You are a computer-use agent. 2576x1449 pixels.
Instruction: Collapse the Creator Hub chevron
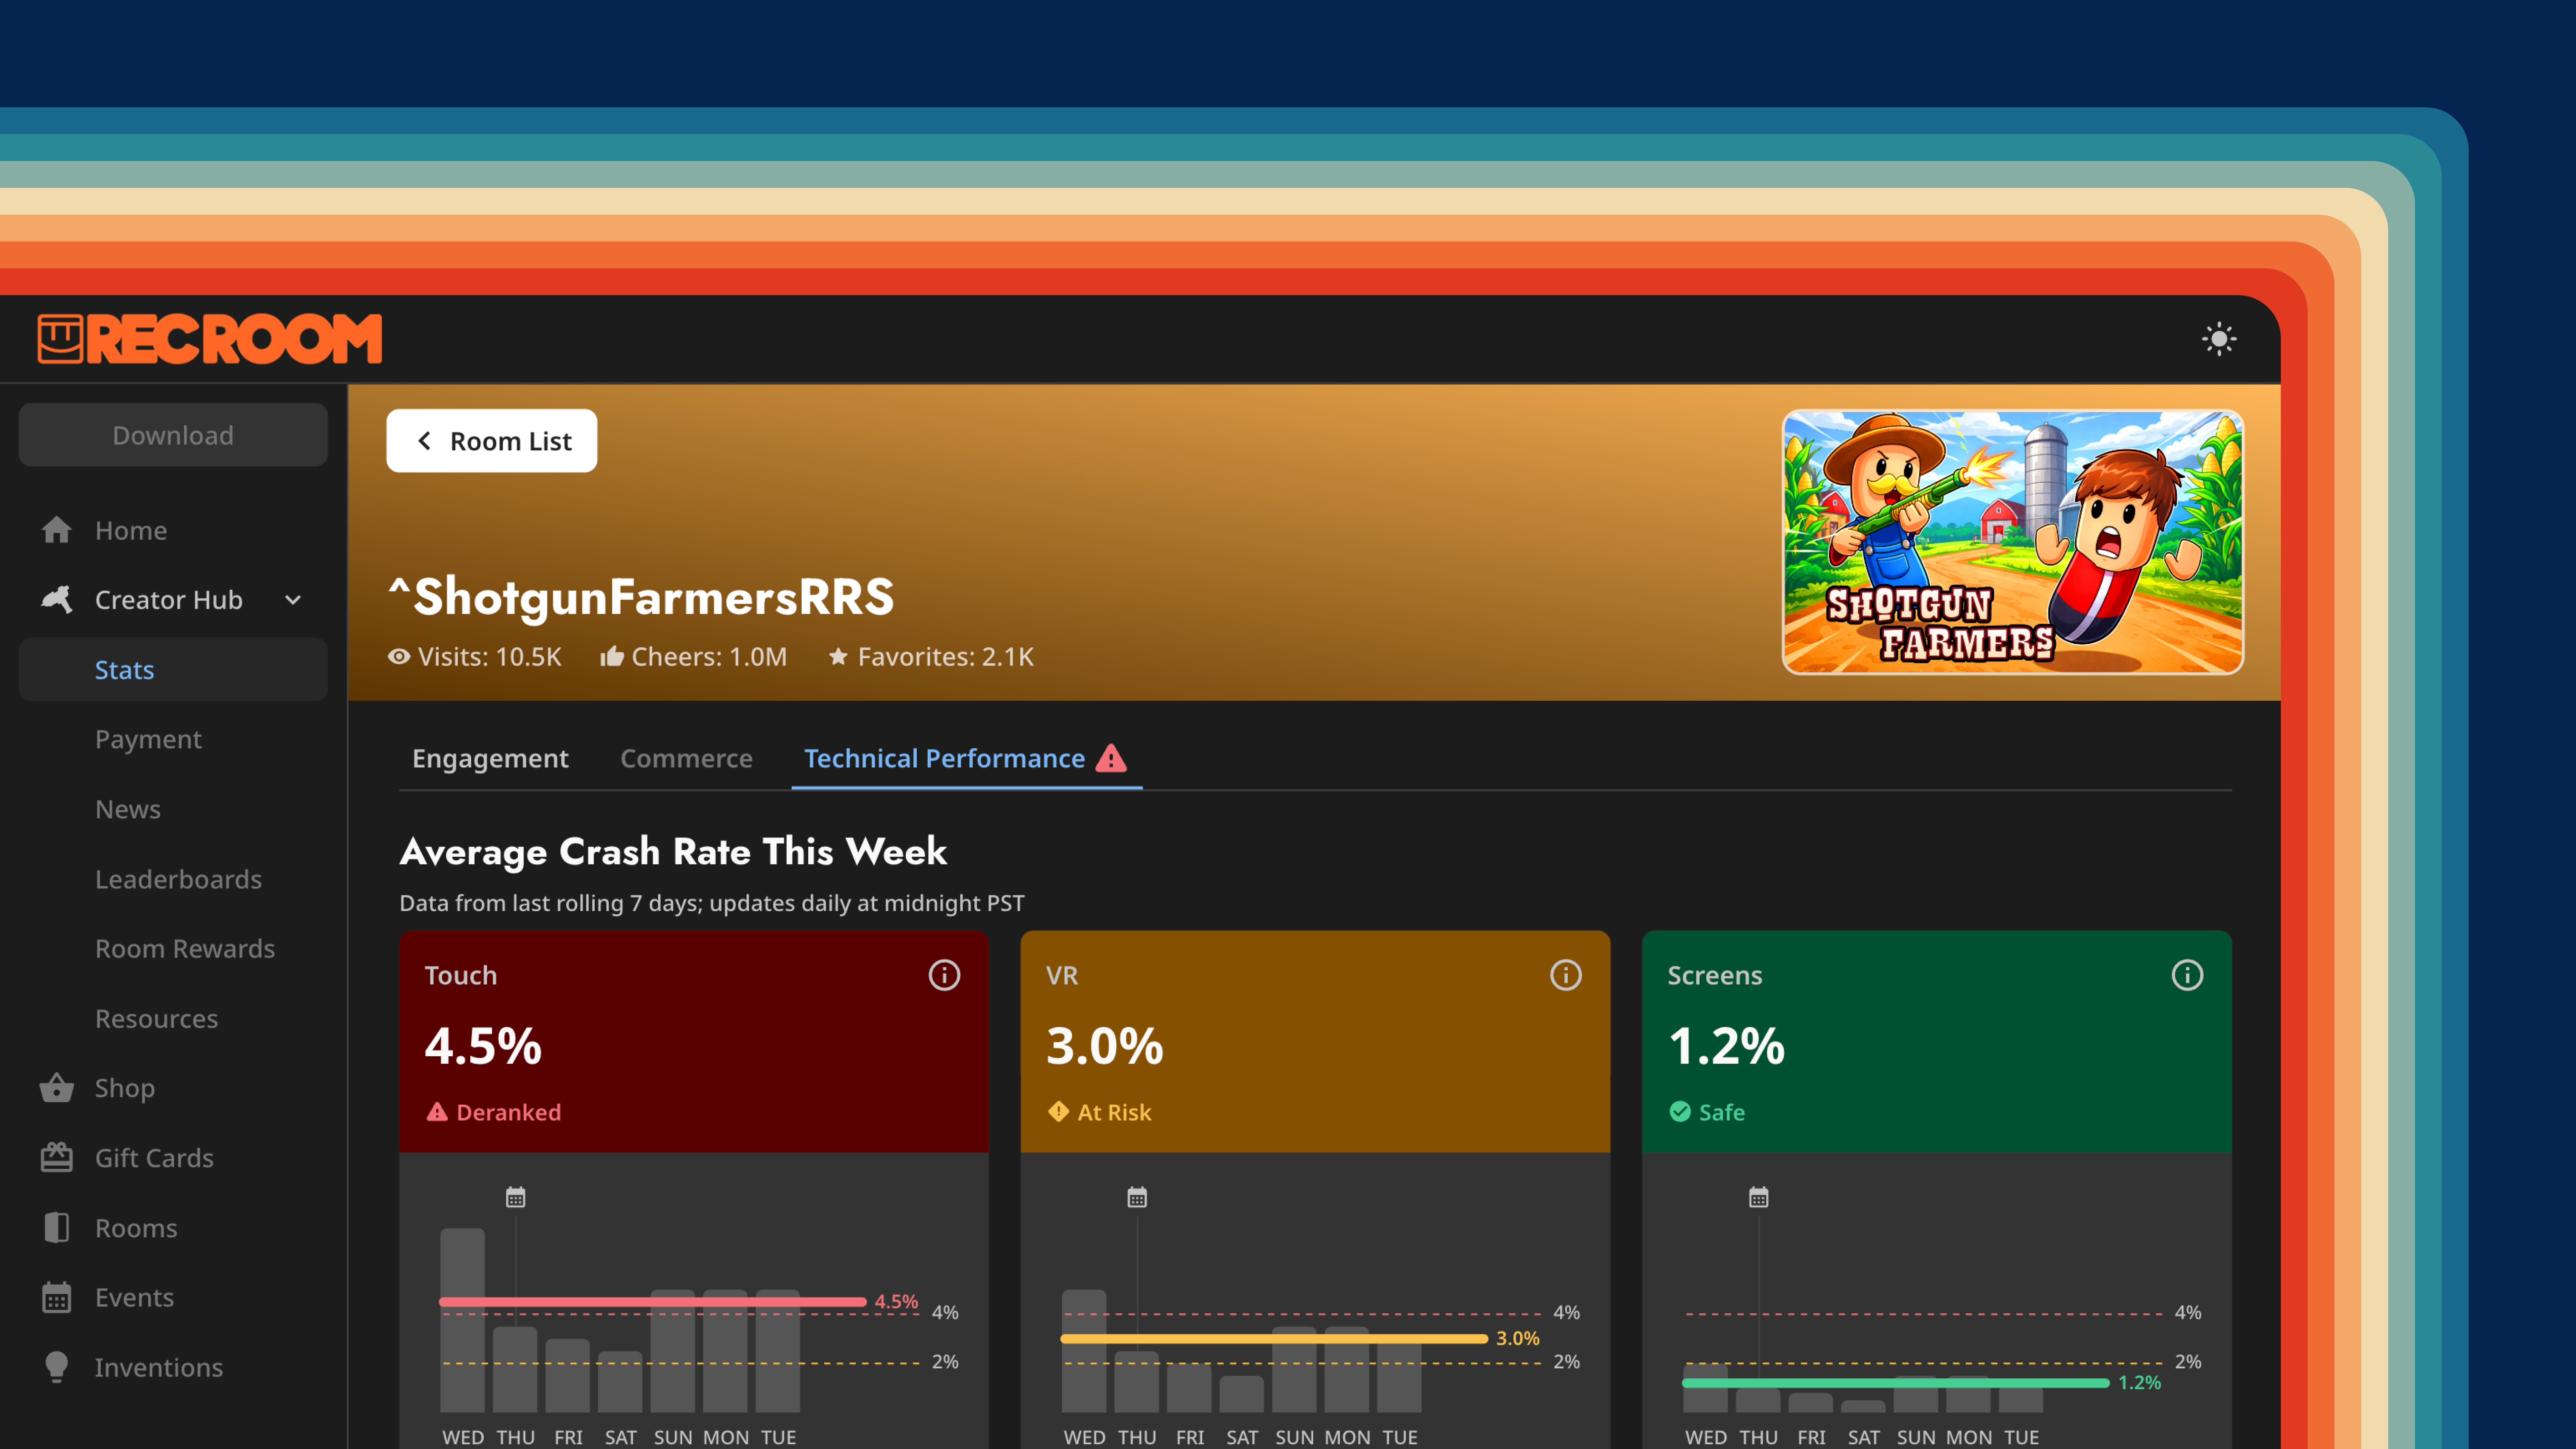293,600
